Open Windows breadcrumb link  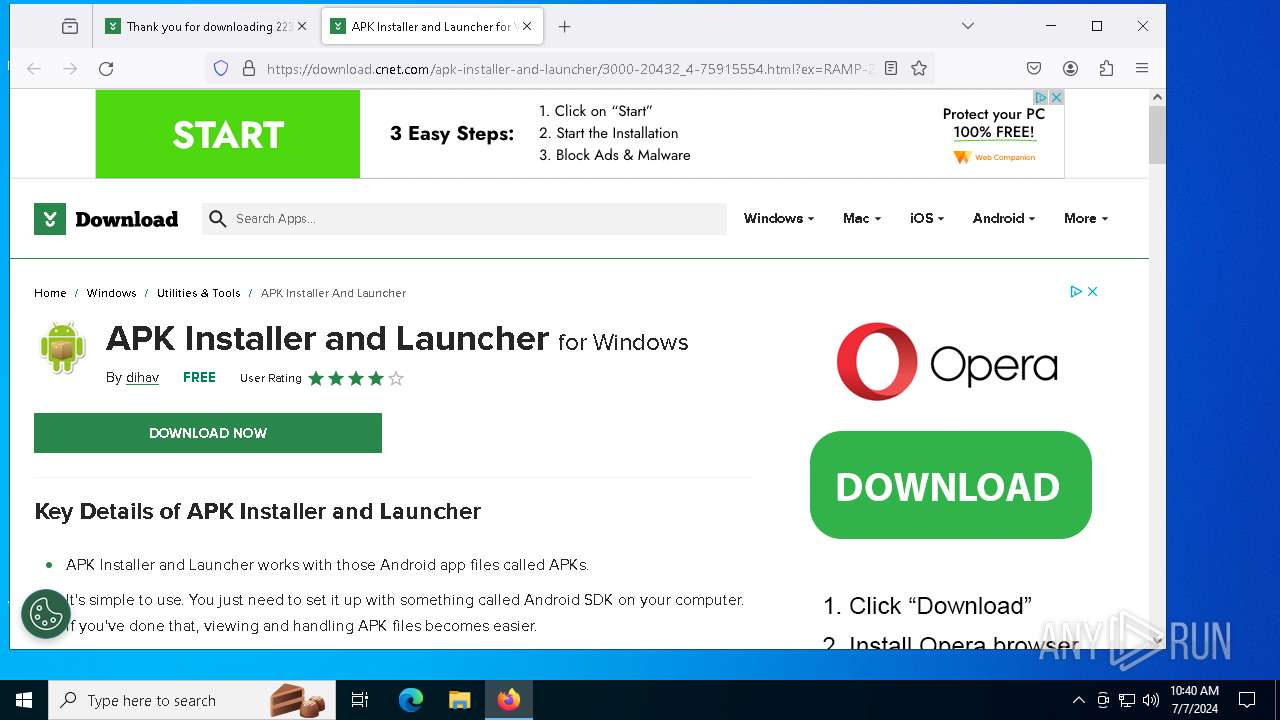pyautogui.click(x=111, y=293)
